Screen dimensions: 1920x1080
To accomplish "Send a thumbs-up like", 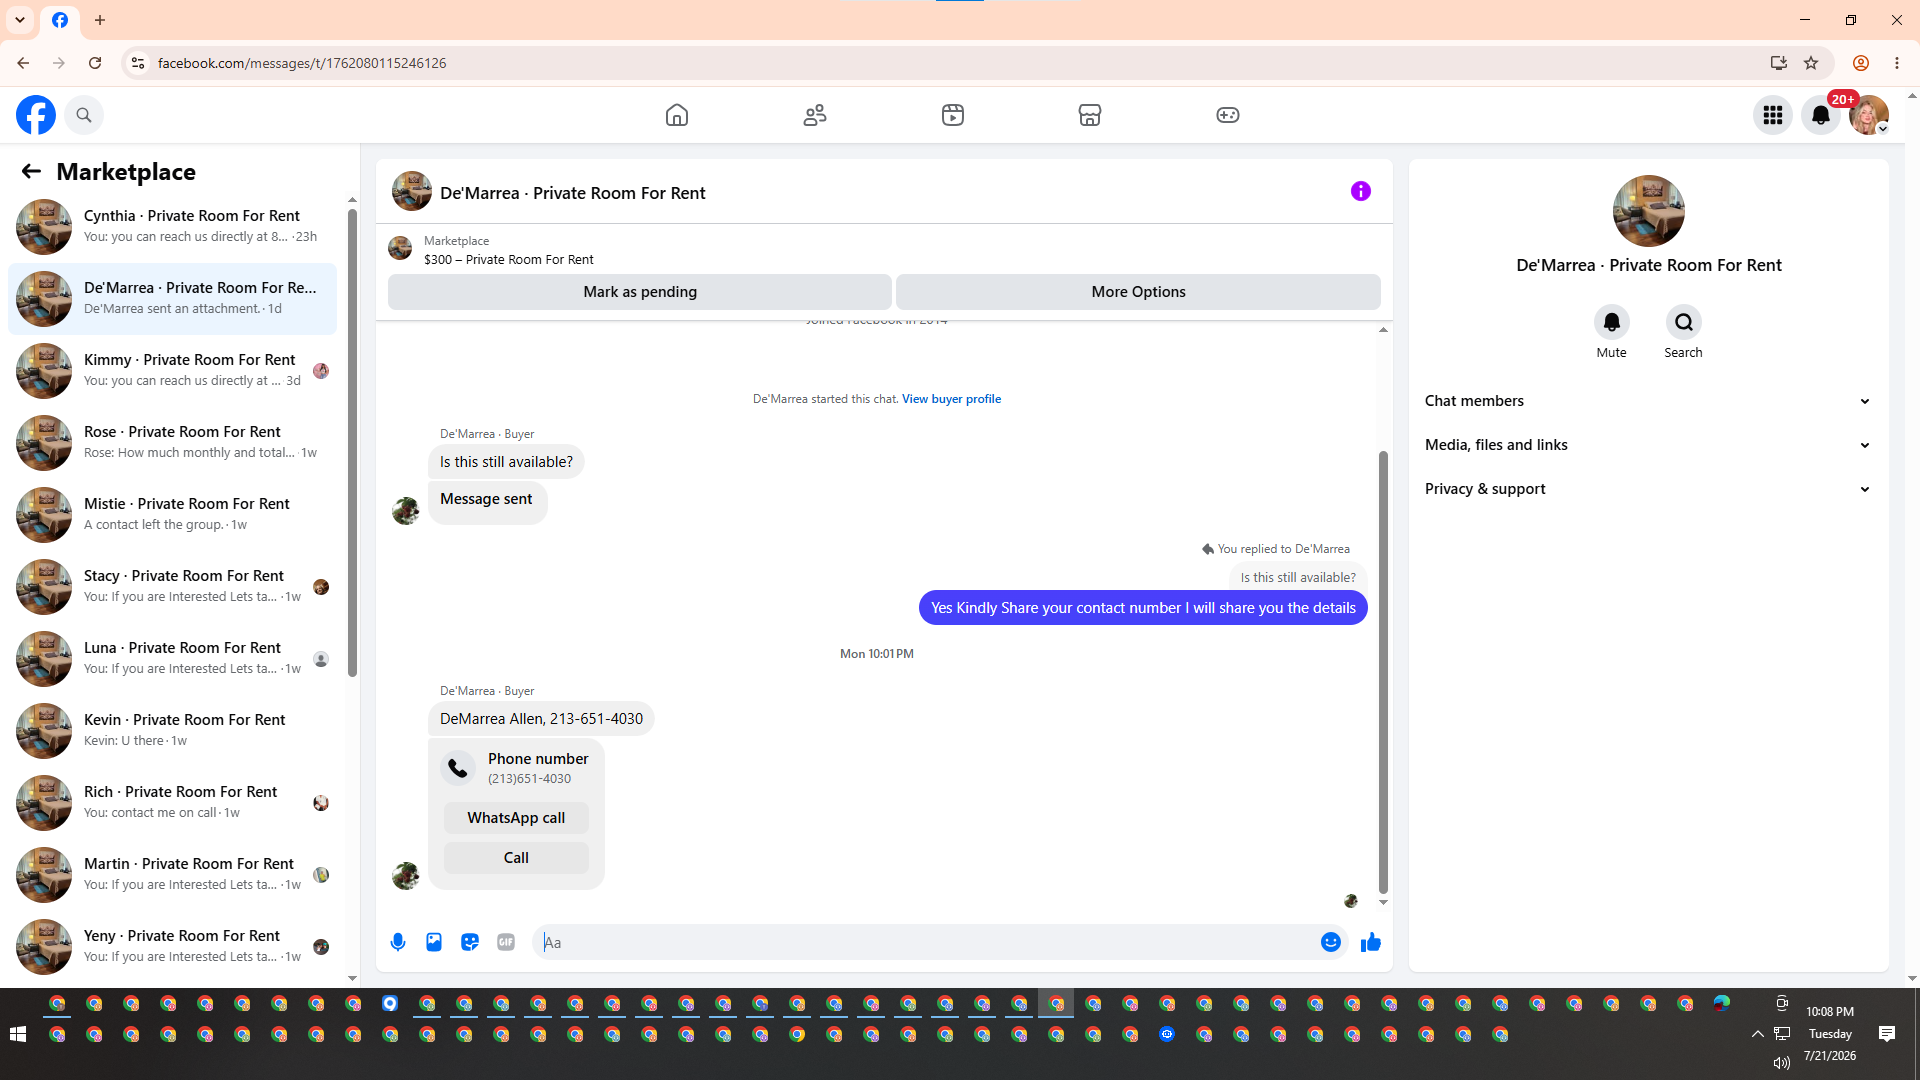I will click(x=1371, y=942).
